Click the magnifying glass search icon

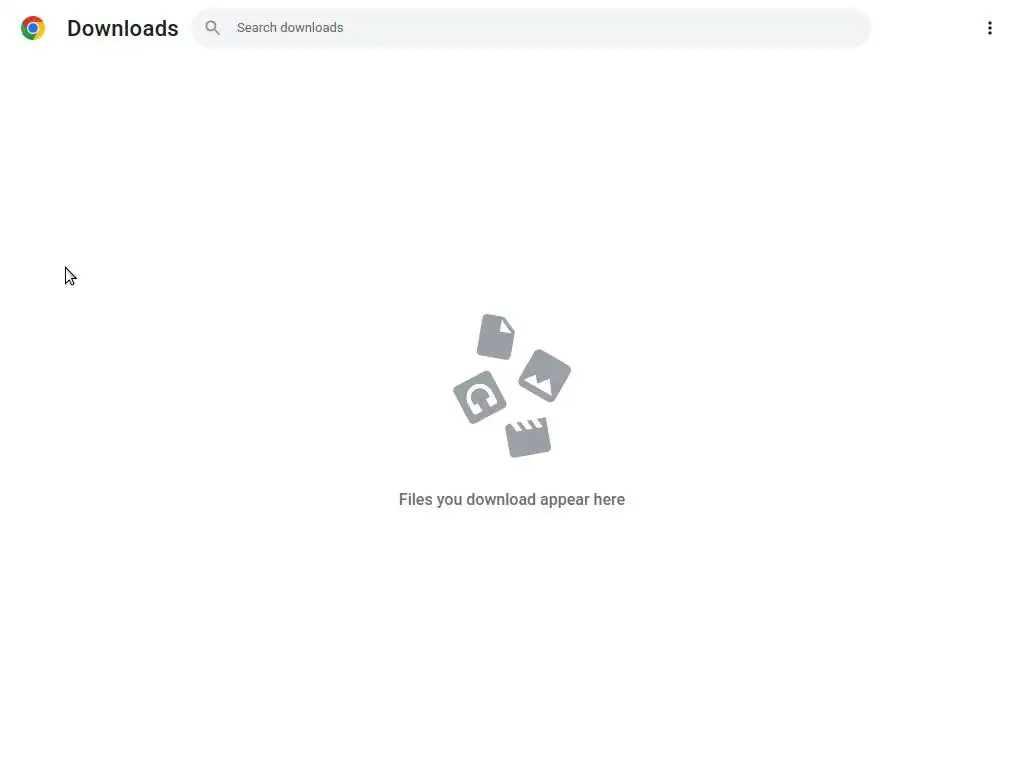coord(212,27)
